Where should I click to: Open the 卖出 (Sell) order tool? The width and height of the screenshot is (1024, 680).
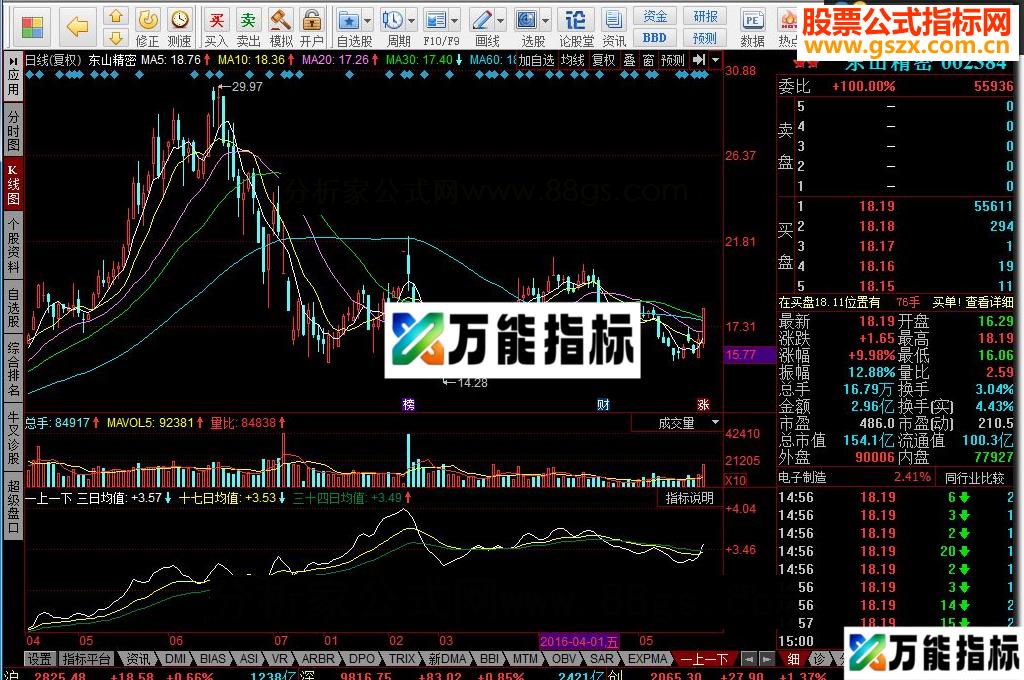coord(247,20)
